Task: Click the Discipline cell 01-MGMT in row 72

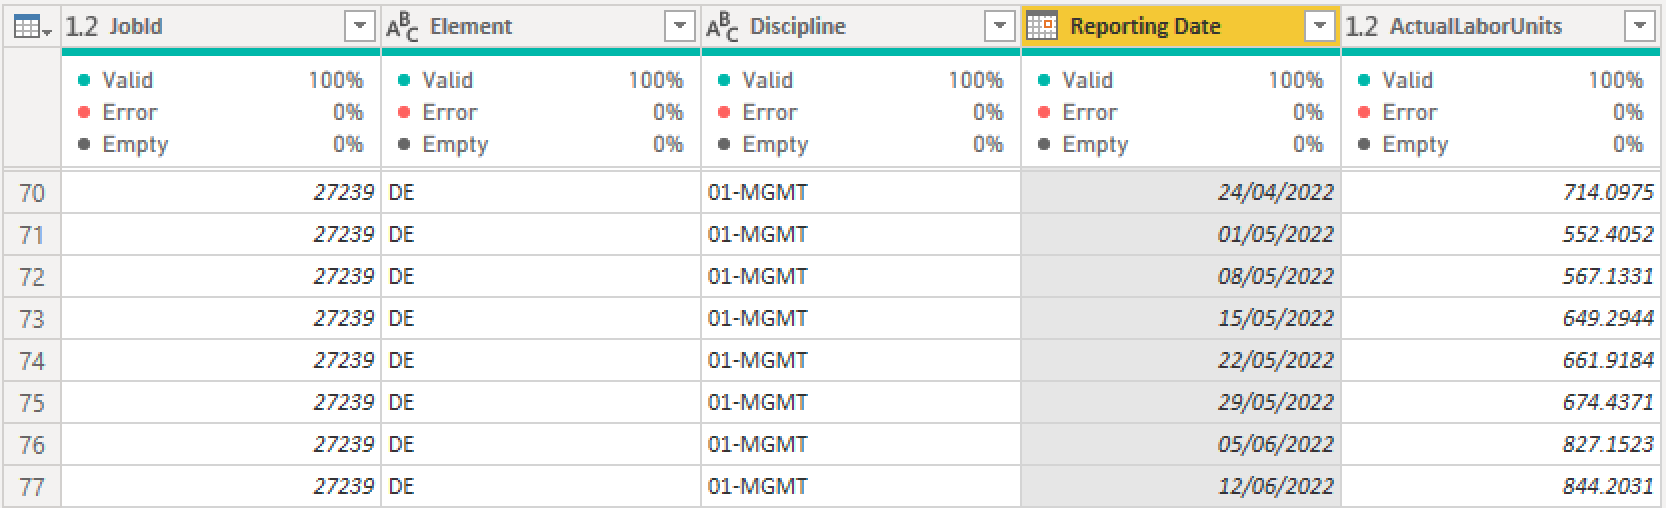Action: click(861, 276)
